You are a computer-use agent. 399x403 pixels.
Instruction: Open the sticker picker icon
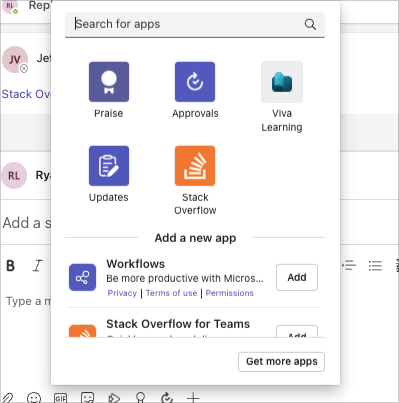click(x=87, y=398)
